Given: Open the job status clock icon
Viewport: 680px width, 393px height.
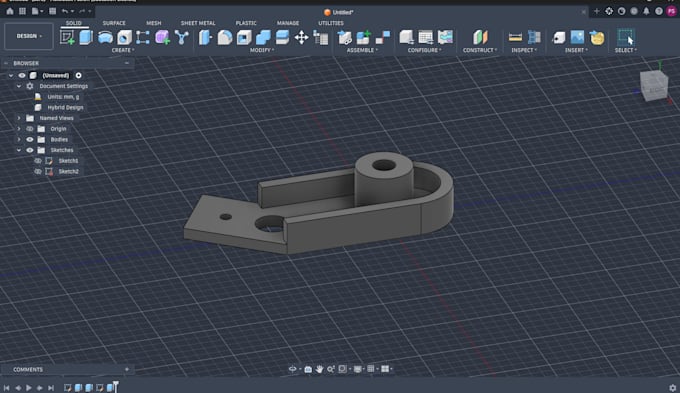Looking at the screenshot, I should click(621, 11).
